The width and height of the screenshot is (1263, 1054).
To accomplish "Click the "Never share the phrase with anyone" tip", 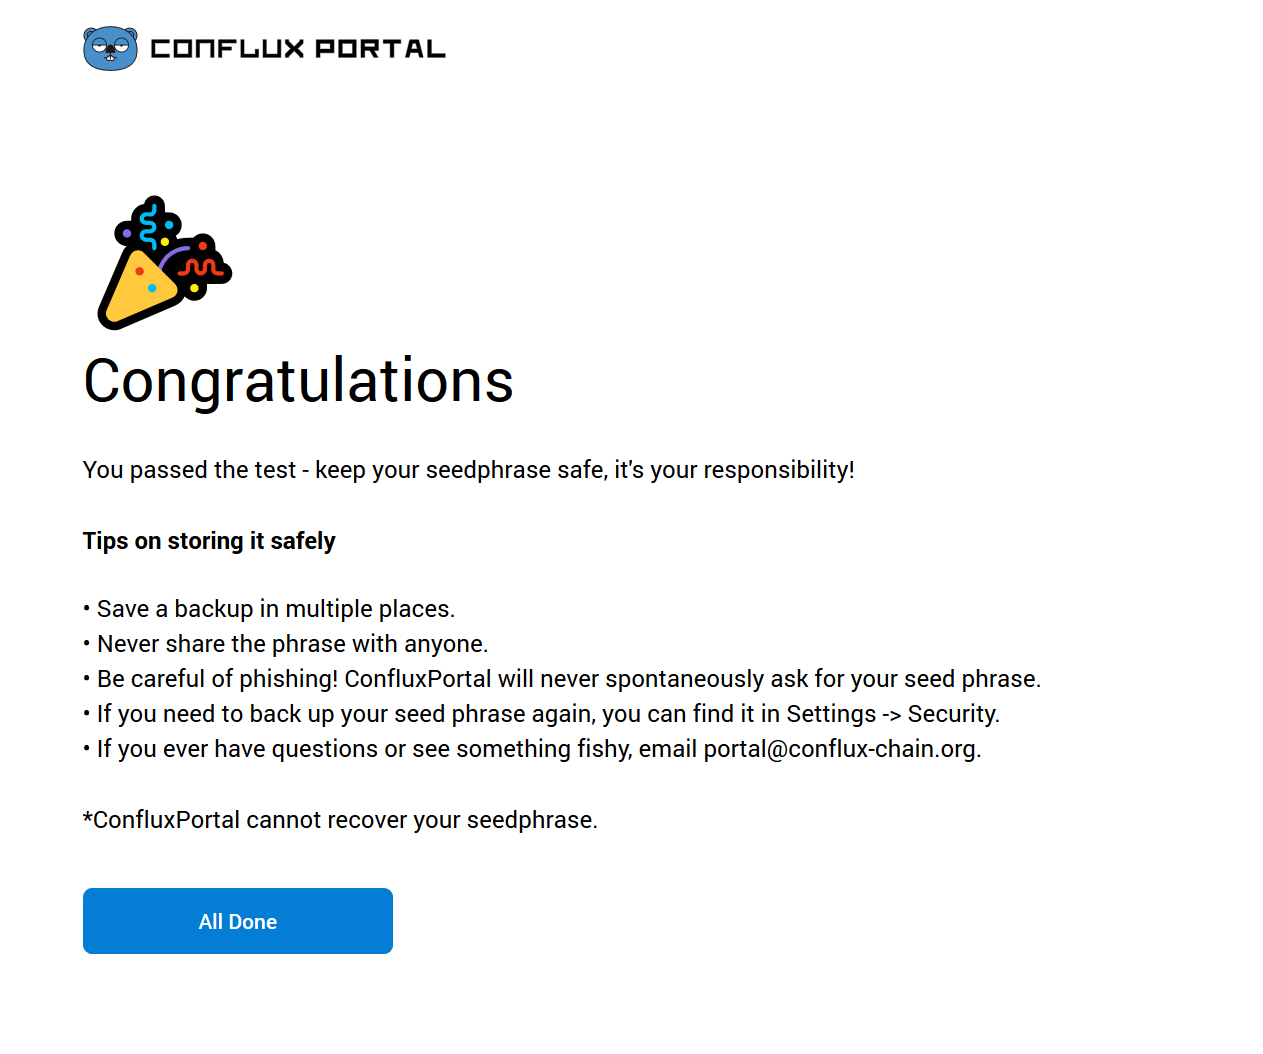I will [292, 644].
